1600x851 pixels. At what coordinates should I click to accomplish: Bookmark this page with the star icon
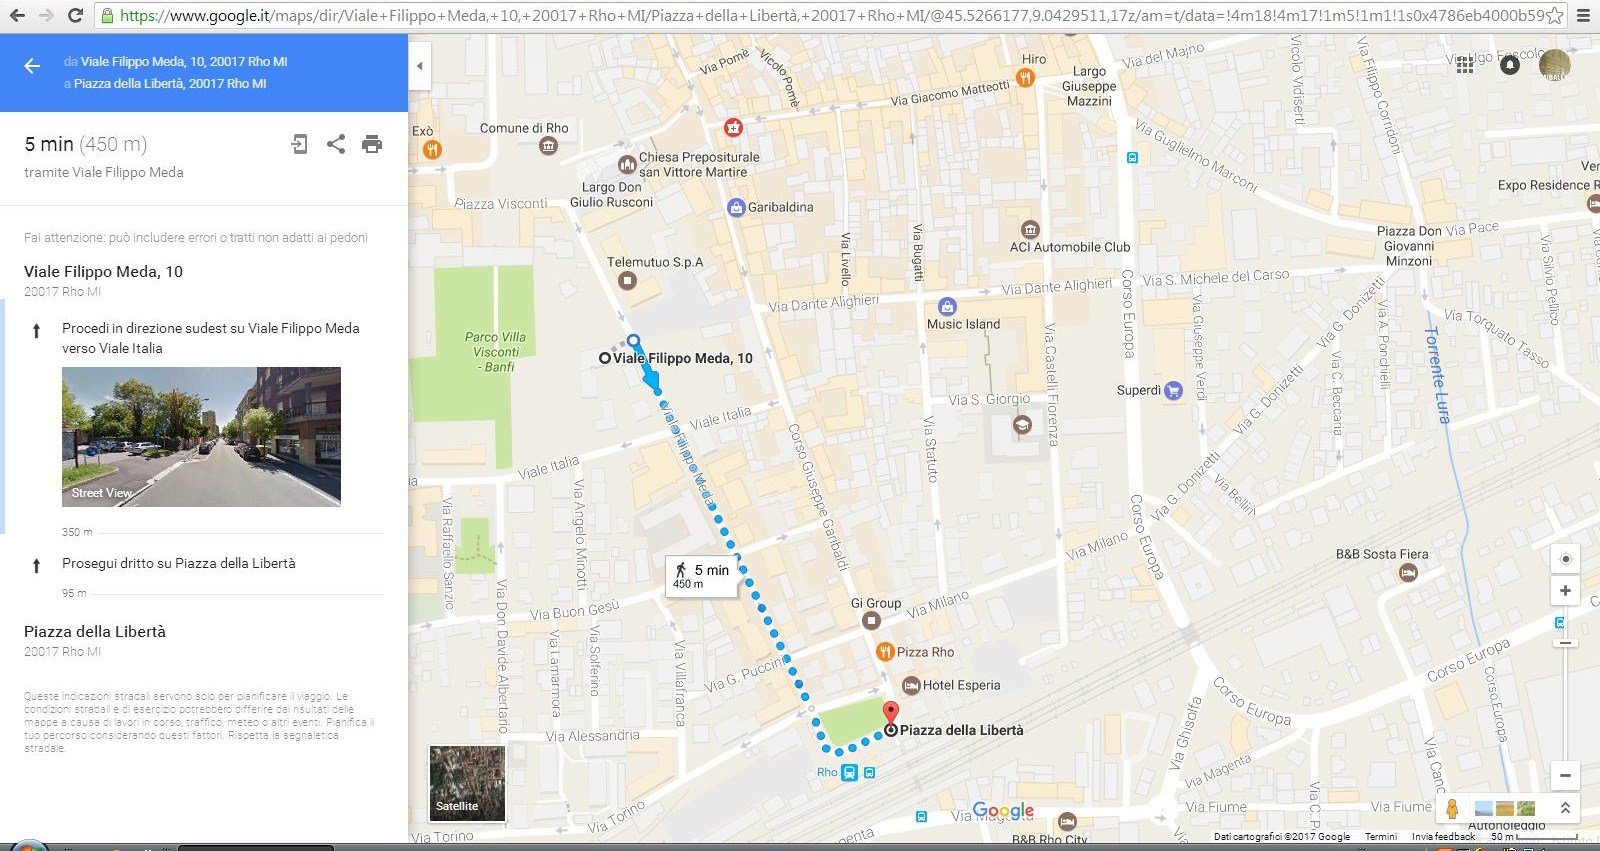1554,16
